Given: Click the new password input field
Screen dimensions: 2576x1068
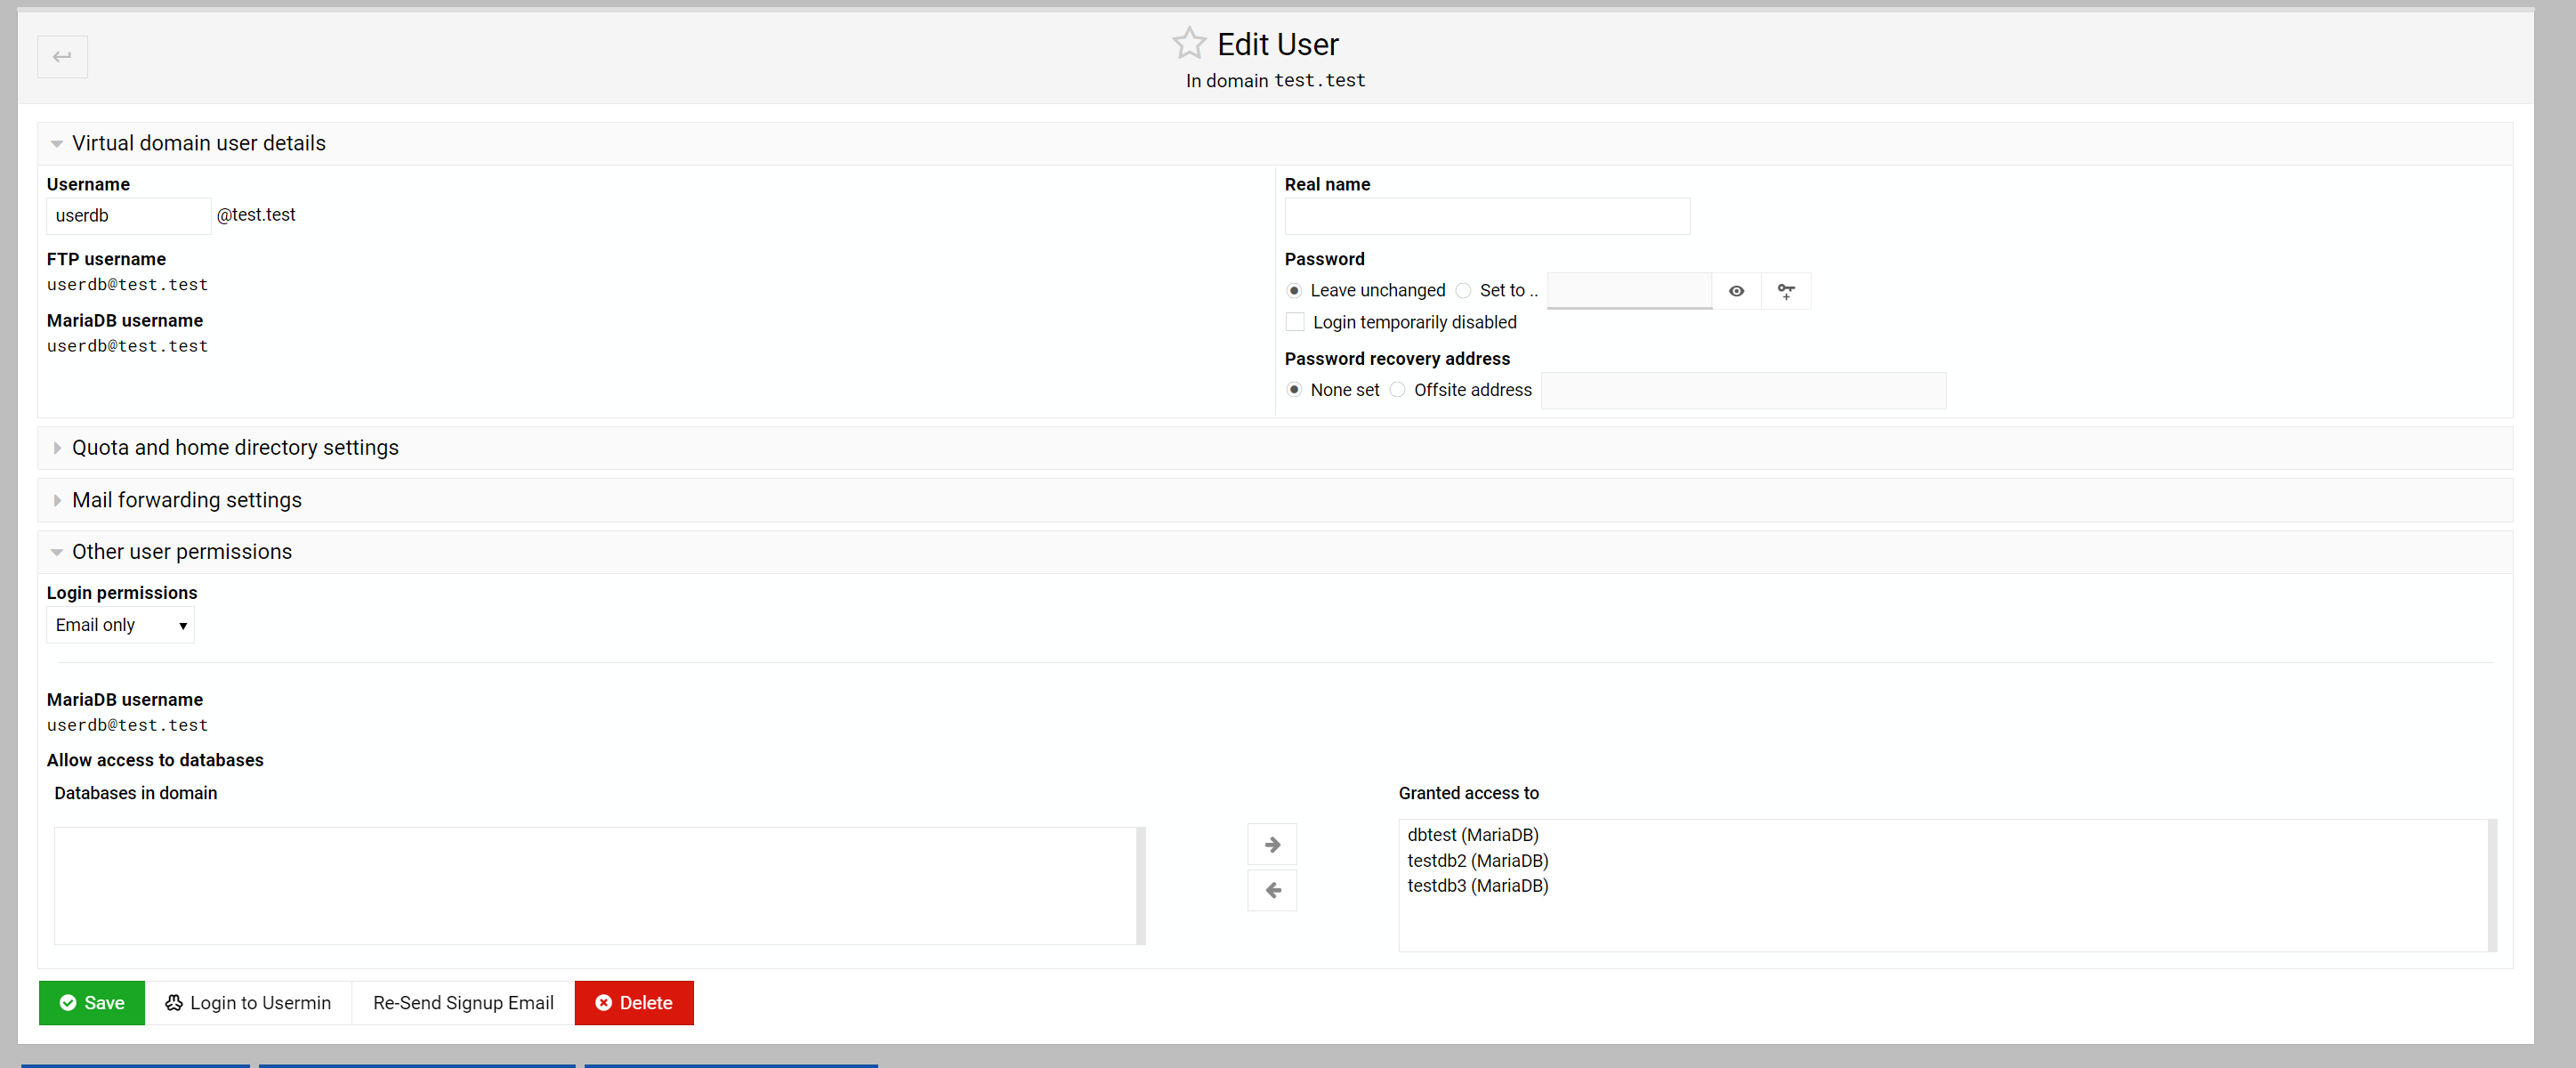Looking at the screenshot, I should tap(1629, 291).
